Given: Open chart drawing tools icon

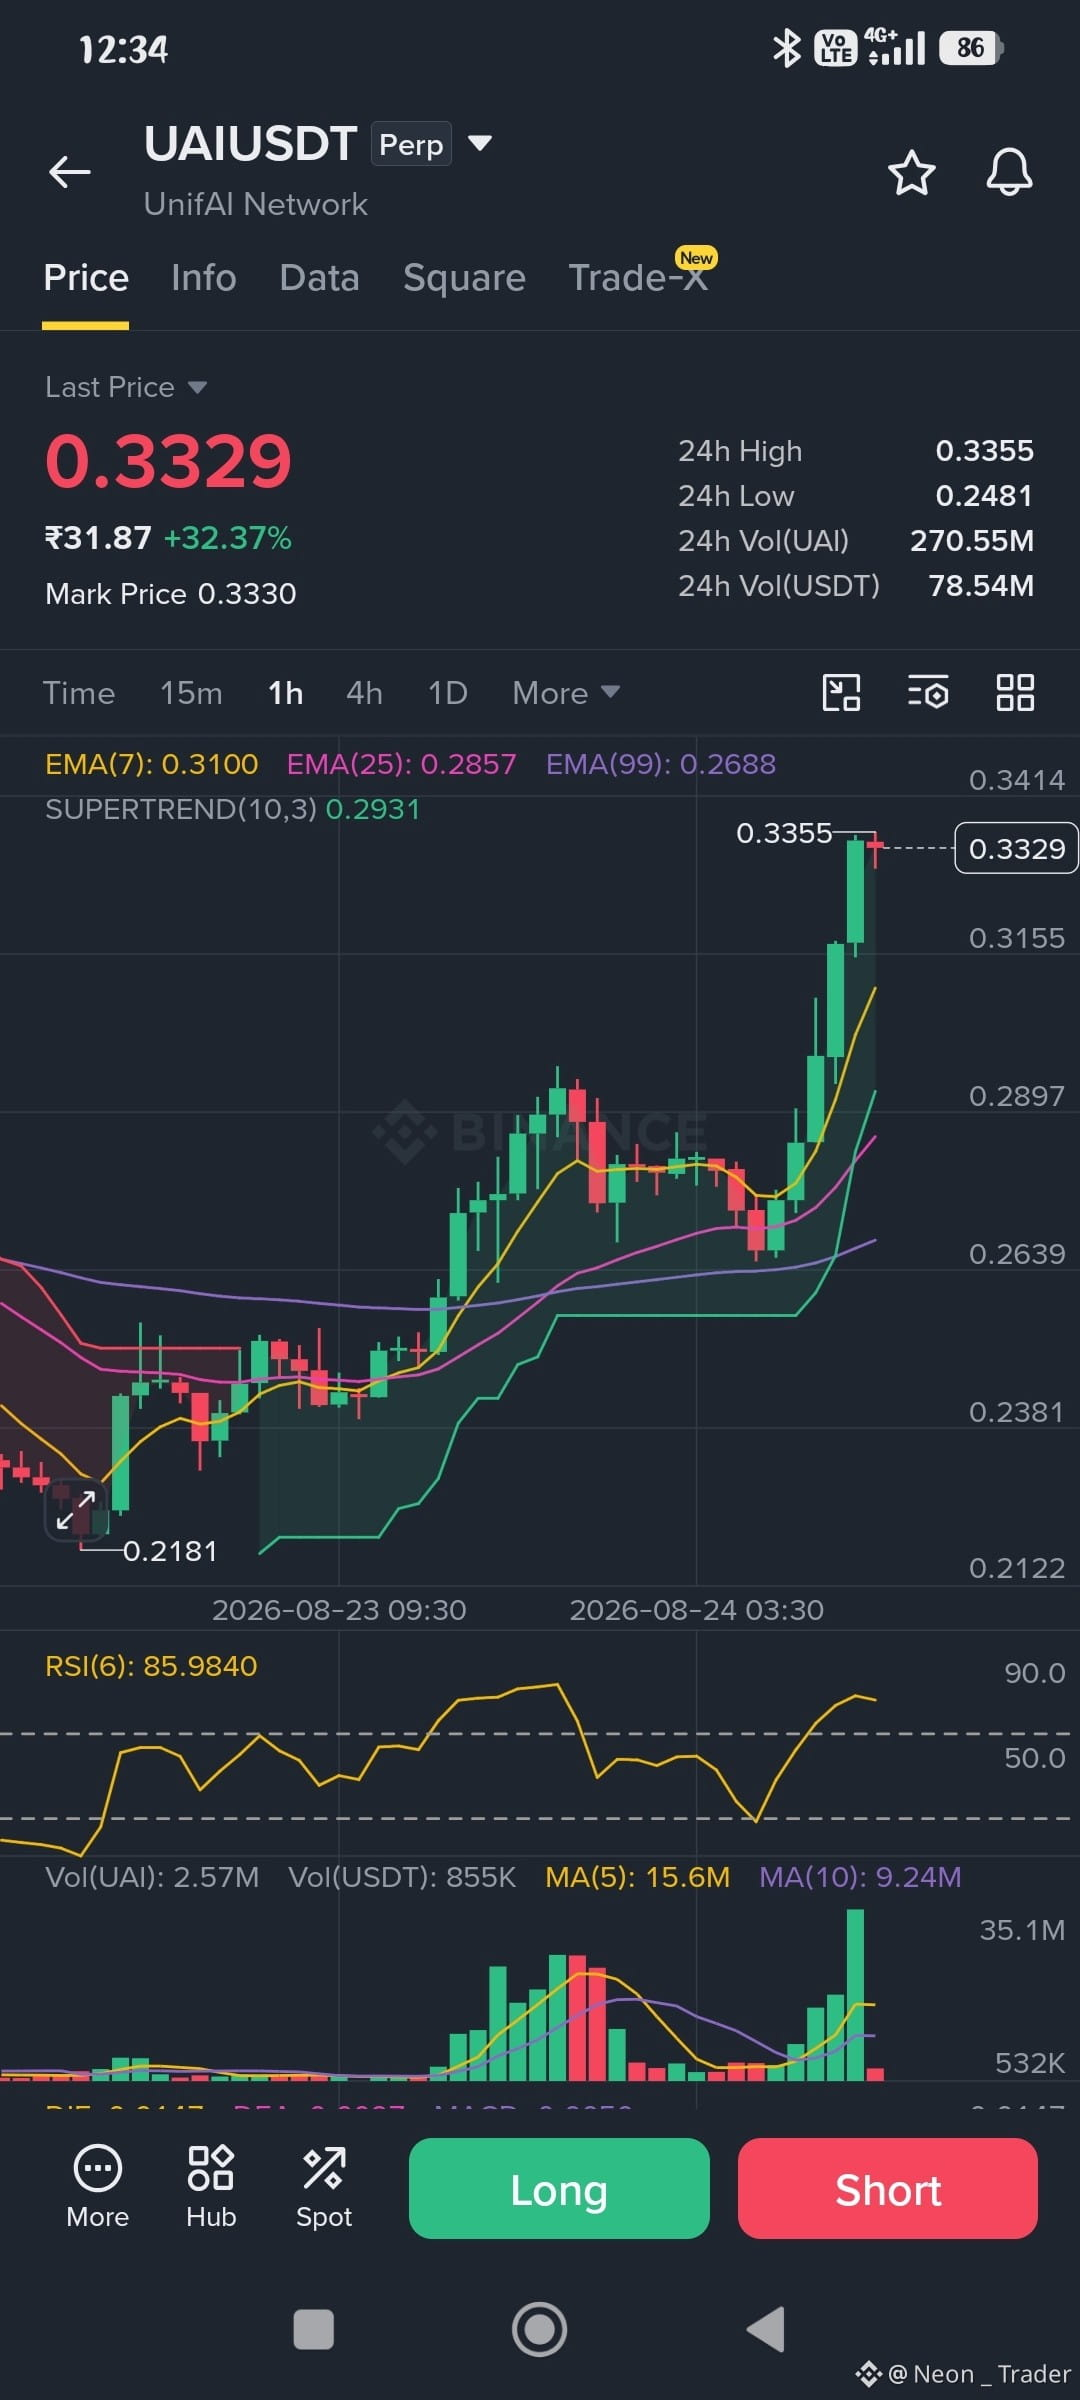Looking at the screenshot, I should point(841,692).
